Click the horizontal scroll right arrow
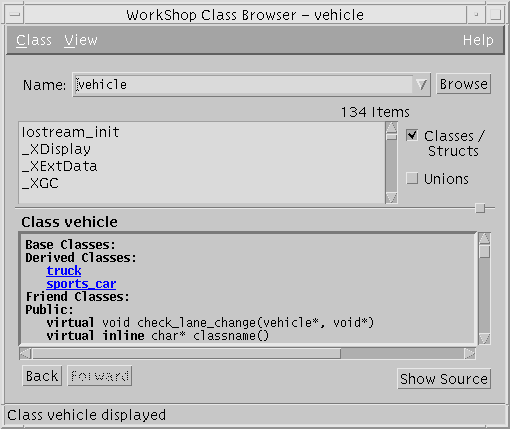This screenshot has width=510, height=429. click(470, 353)
